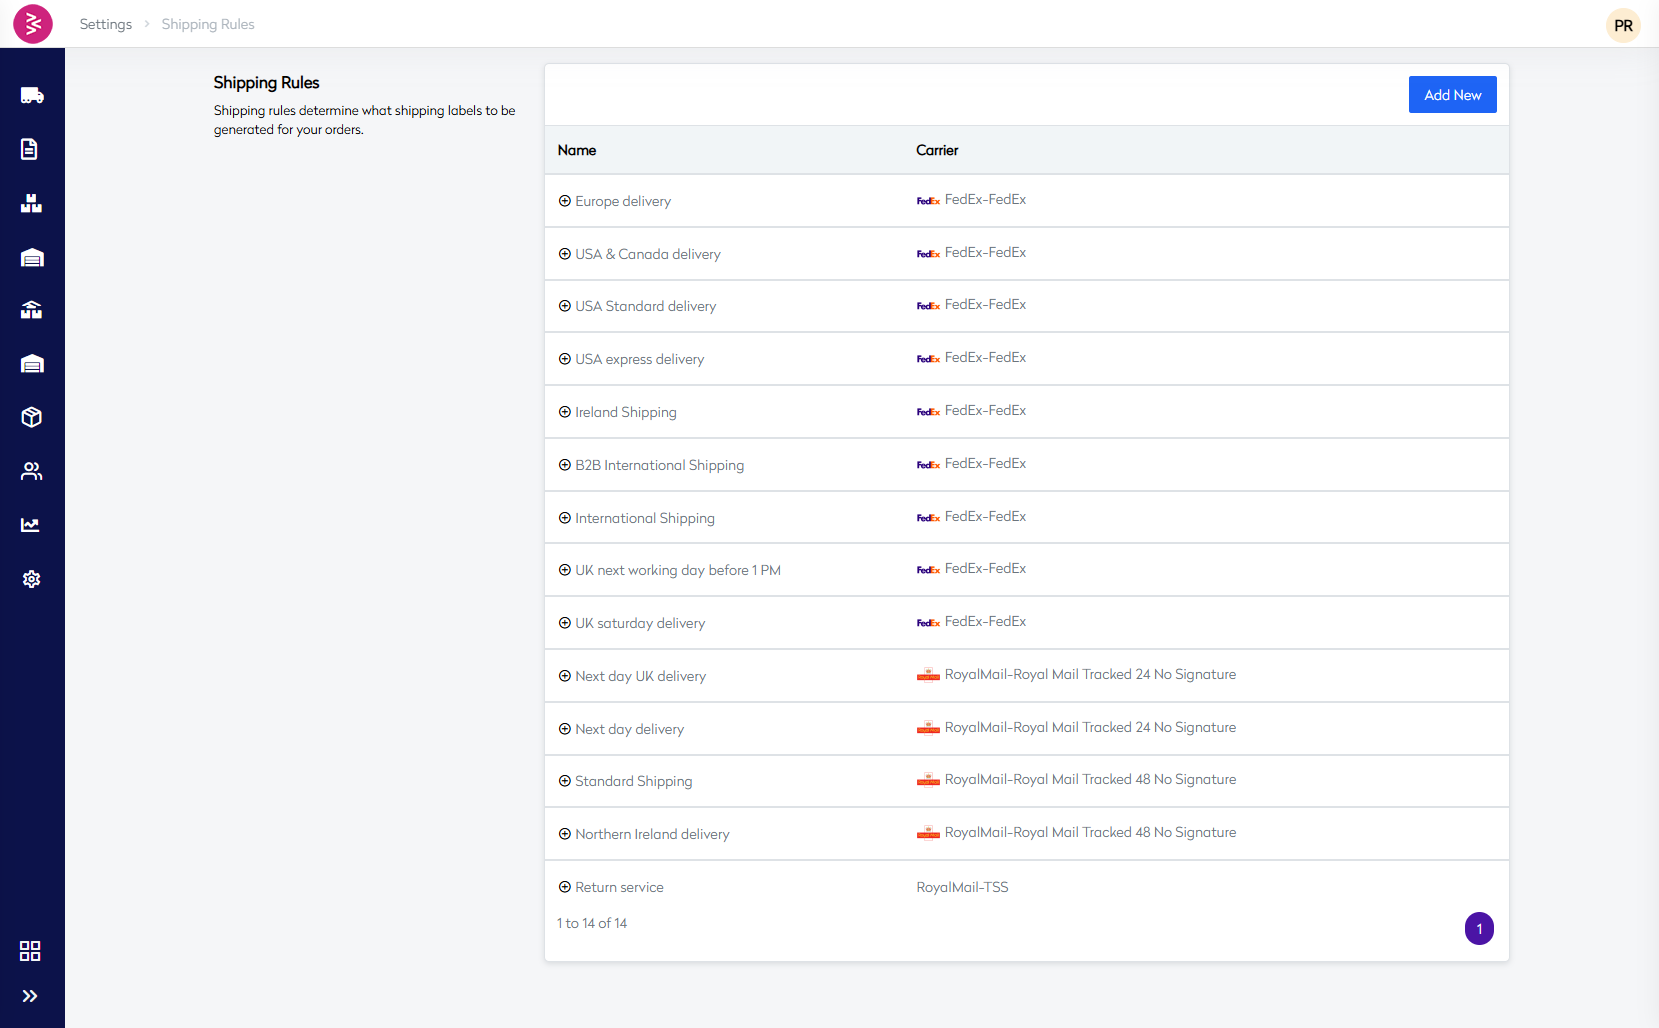Select the package icon in the sidebar
Image resolution: width=1659 pixels, height=1028 pixels.
[31, 417]
